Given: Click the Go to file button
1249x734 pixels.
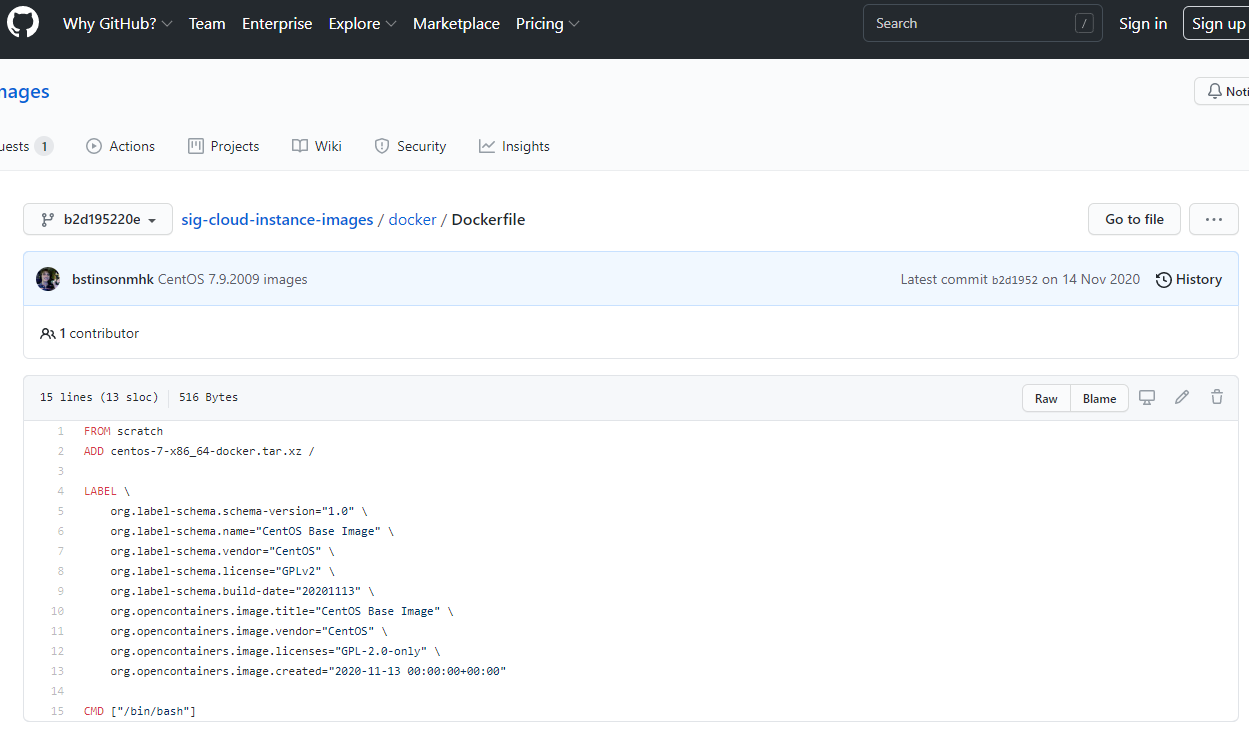Looking at the screenshot, I should pyautogui.click(x=1134, y=219).
